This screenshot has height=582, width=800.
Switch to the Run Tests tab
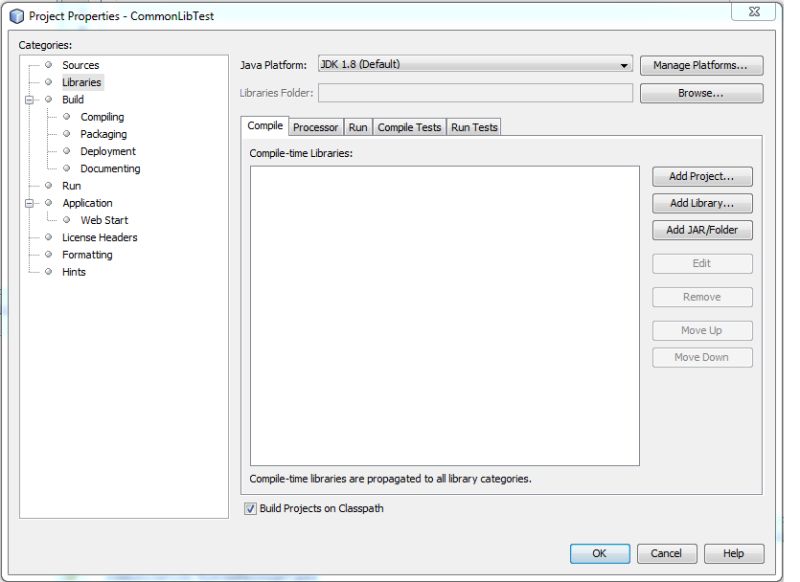474,127
